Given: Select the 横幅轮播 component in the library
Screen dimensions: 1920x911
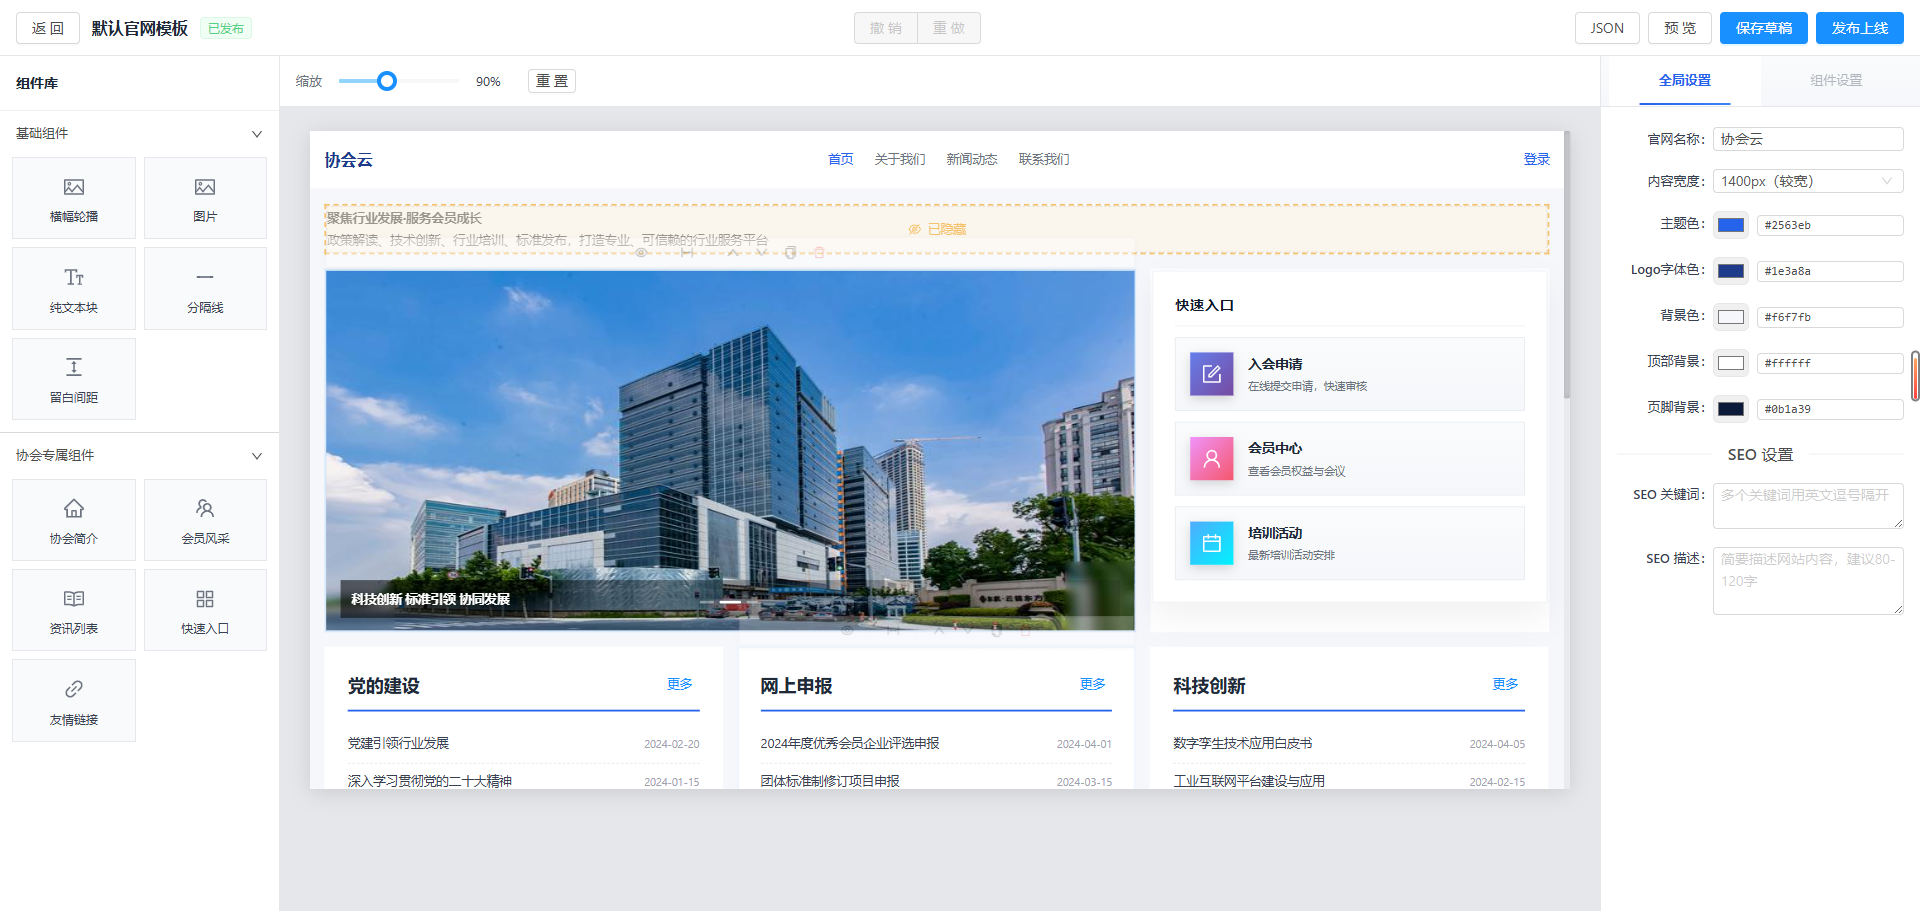Looking at the screenshot, I should click(73, 197).
